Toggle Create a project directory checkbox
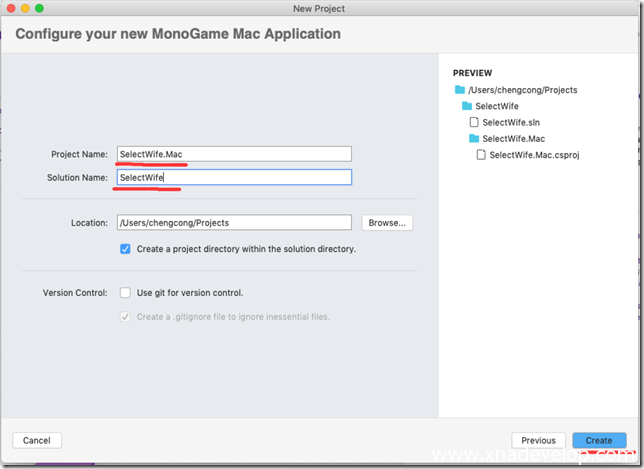 [x=125, y=249]
